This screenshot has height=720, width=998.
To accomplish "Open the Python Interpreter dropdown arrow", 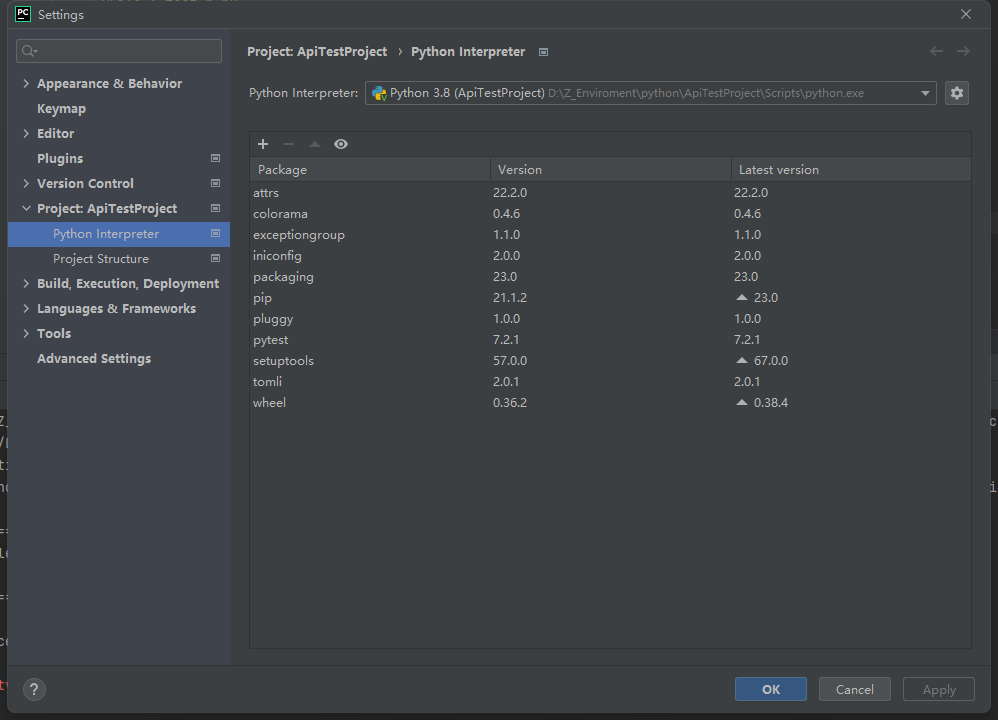I will [925, 94].
